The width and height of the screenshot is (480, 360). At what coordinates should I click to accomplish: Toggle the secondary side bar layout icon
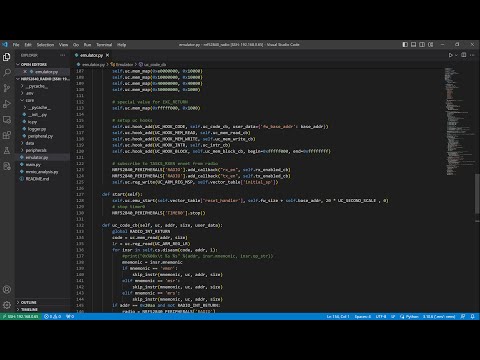pyautogui.click(x=422, y=44)
